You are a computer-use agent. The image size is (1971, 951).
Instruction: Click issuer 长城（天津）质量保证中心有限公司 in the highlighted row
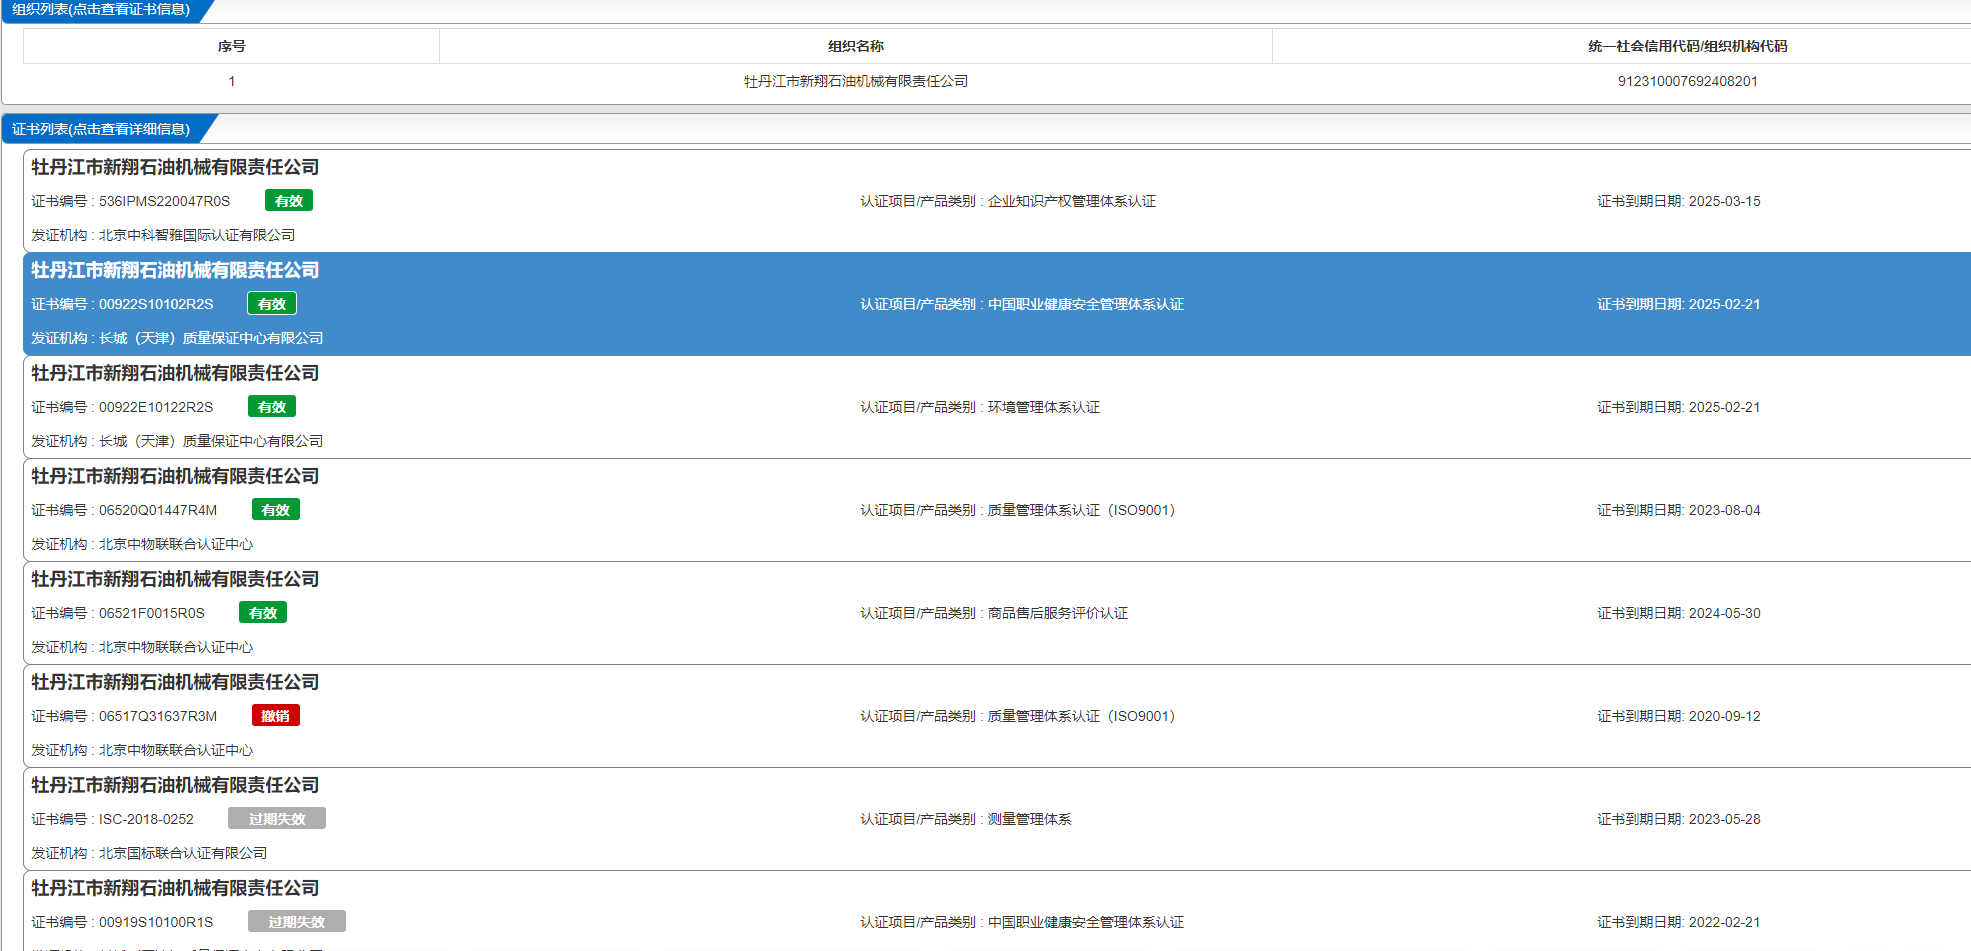pos(211,338)
